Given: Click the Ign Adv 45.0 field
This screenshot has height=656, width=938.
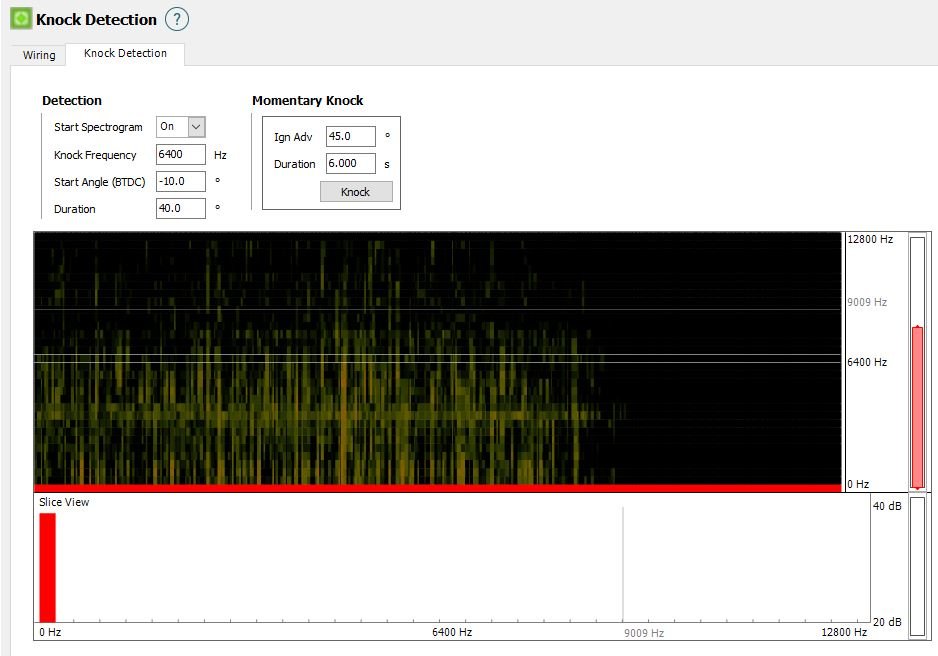Looking at the screenshot, I should (351, 136).
